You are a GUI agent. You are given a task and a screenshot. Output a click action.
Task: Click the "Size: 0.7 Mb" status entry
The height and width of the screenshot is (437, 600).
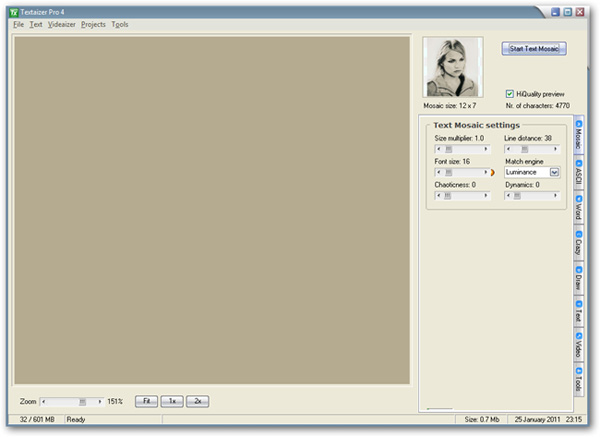coord(482,420)
